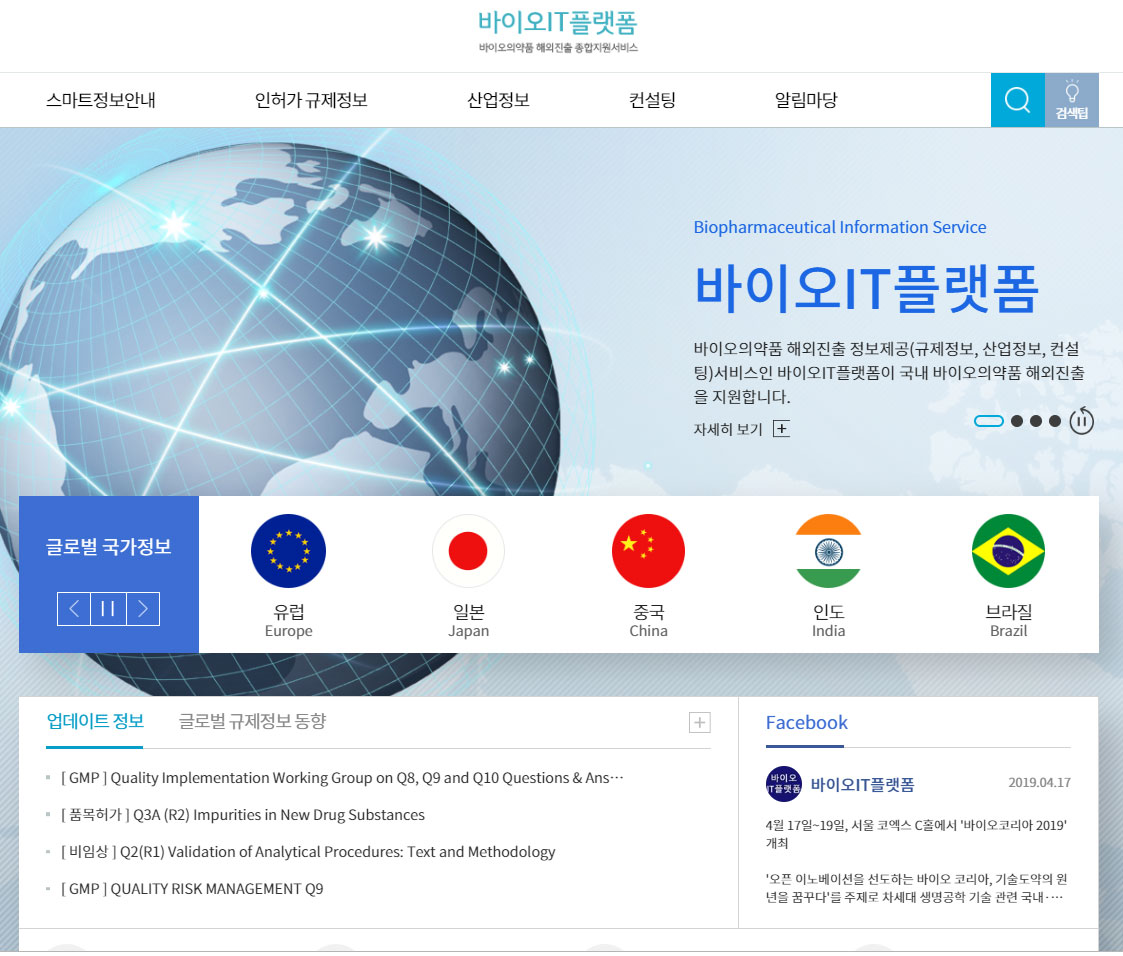
Task: Expand the 자세히 보기 plus button
Action: pos(781,429)
